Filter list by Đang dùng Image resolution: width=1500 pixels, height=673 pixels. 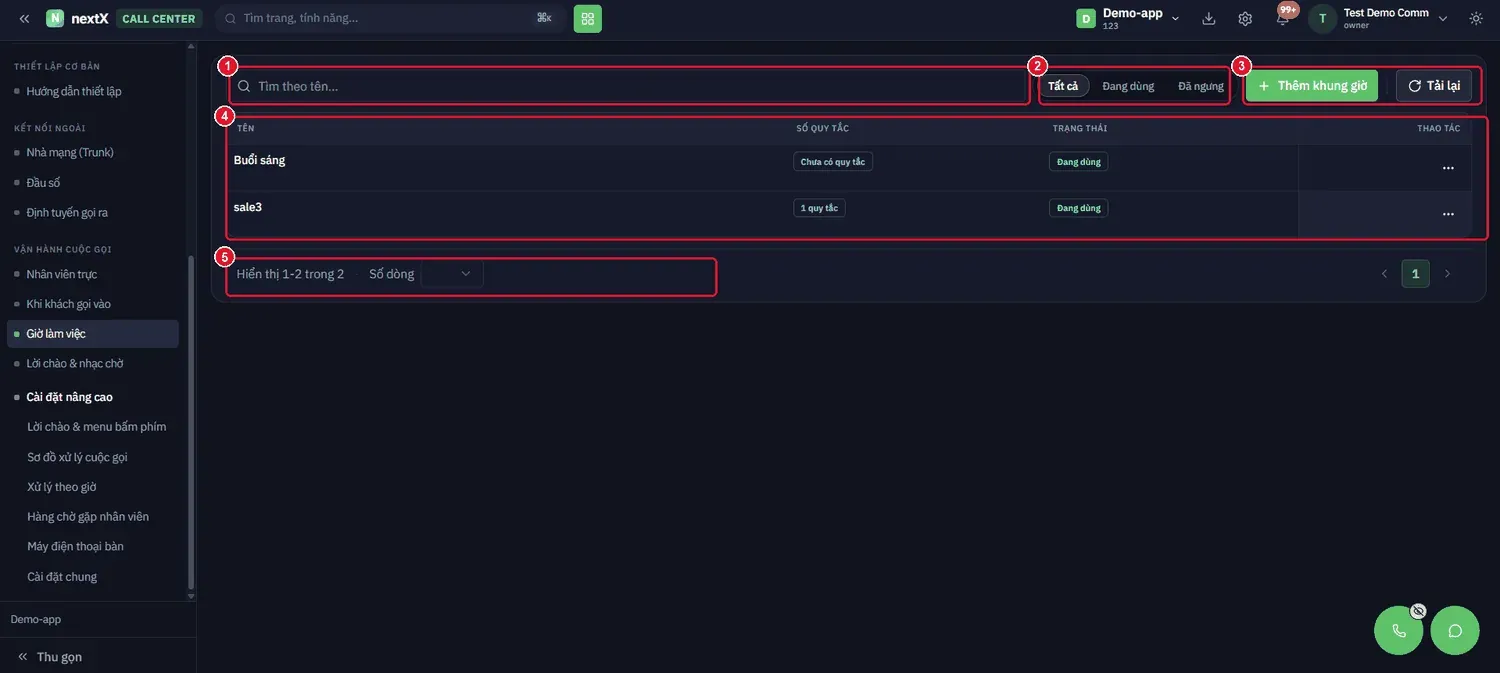tap(1128, 86)
